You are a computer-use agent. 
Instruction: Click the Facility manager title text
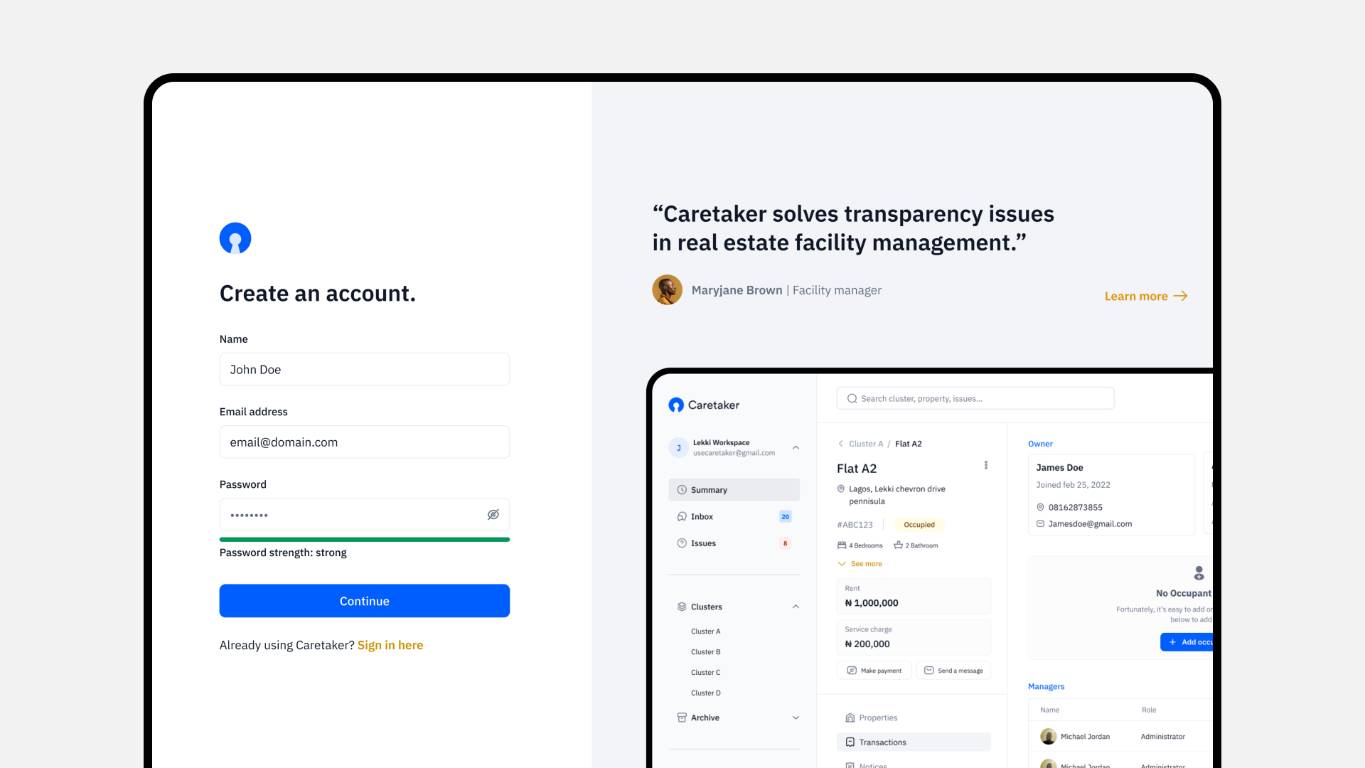coord(837,290)
